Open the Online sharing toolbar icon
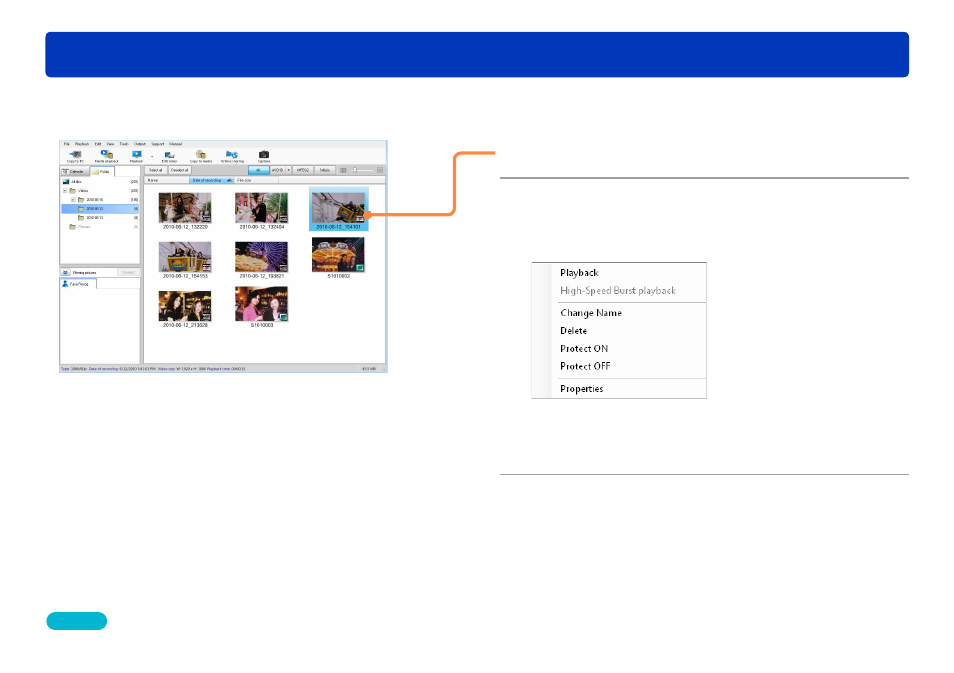 [x=232, y=155]
